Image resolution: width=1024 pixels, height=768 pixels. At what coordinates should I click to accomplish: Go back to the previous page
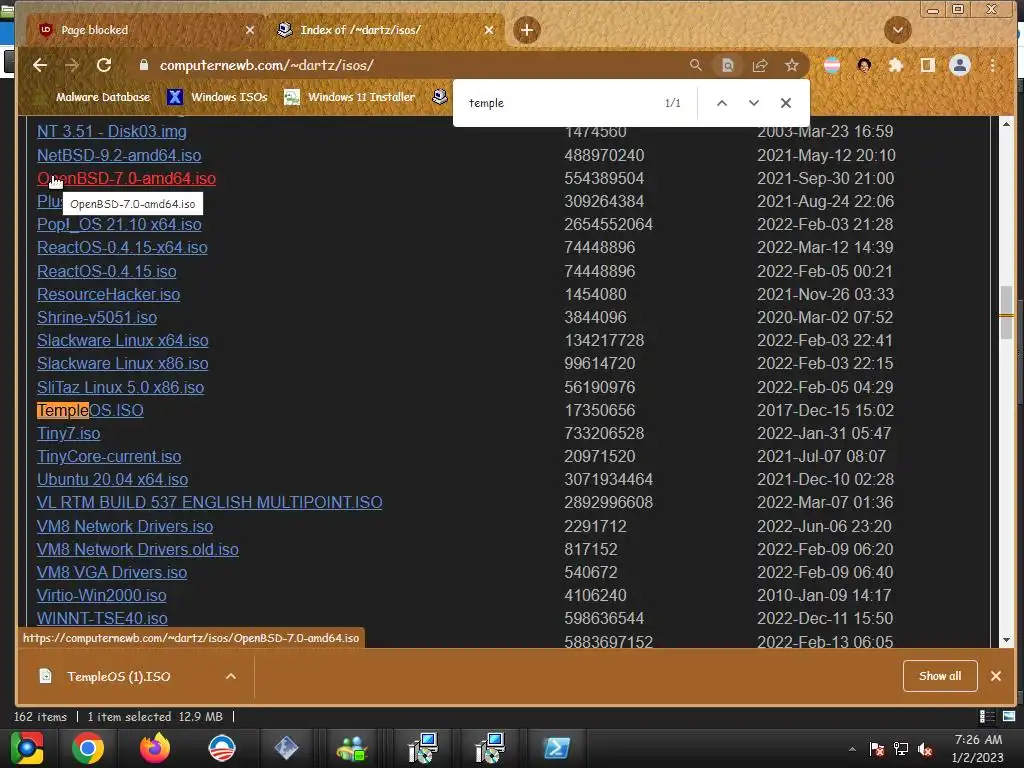(40, 65)
